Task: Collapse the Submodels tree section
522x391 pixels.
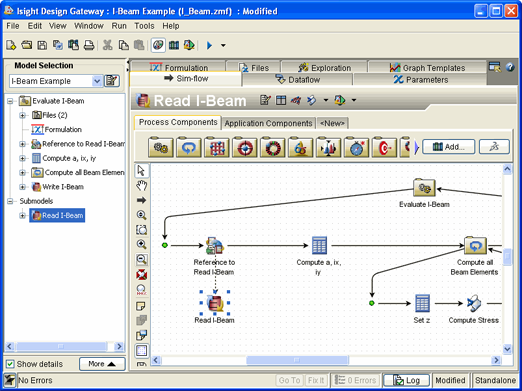Action: pyautogui.click(x=10, y=201)
